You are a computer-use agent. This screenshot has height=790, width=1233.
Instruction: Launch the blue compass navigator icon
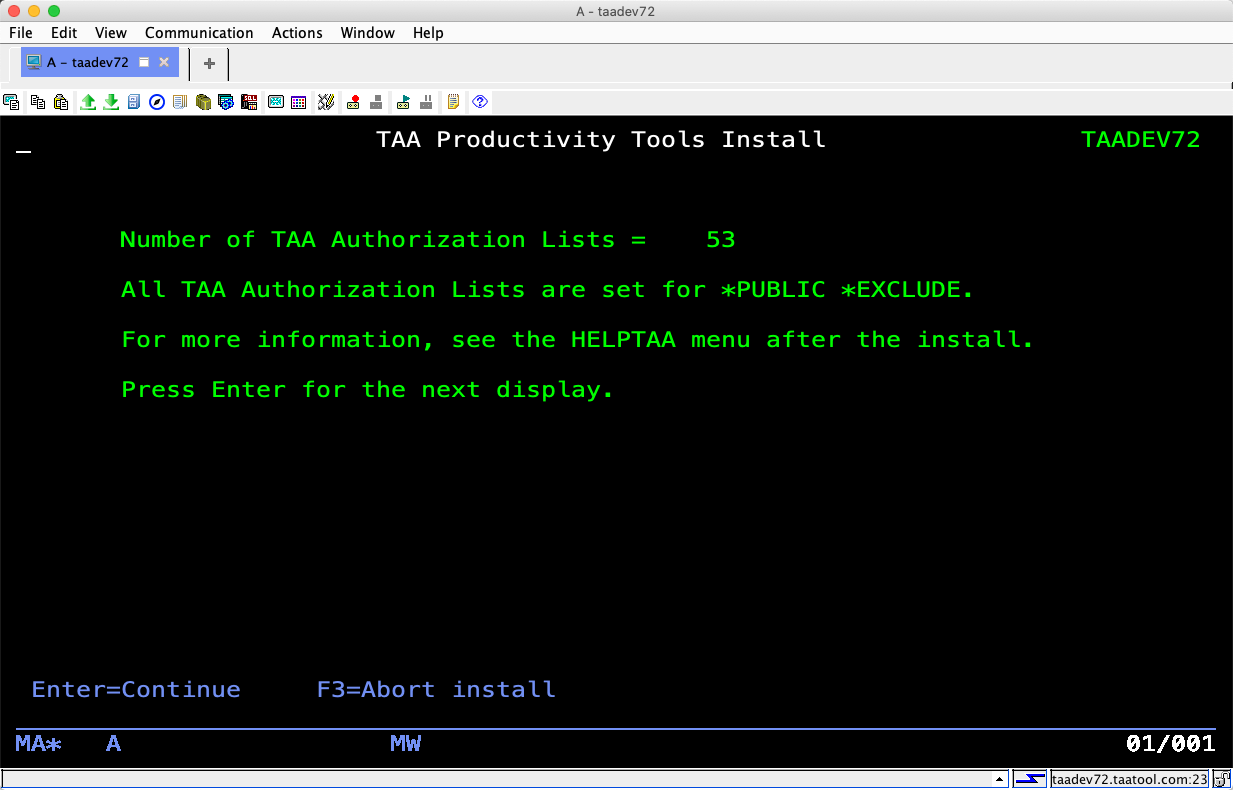[157, 102]
